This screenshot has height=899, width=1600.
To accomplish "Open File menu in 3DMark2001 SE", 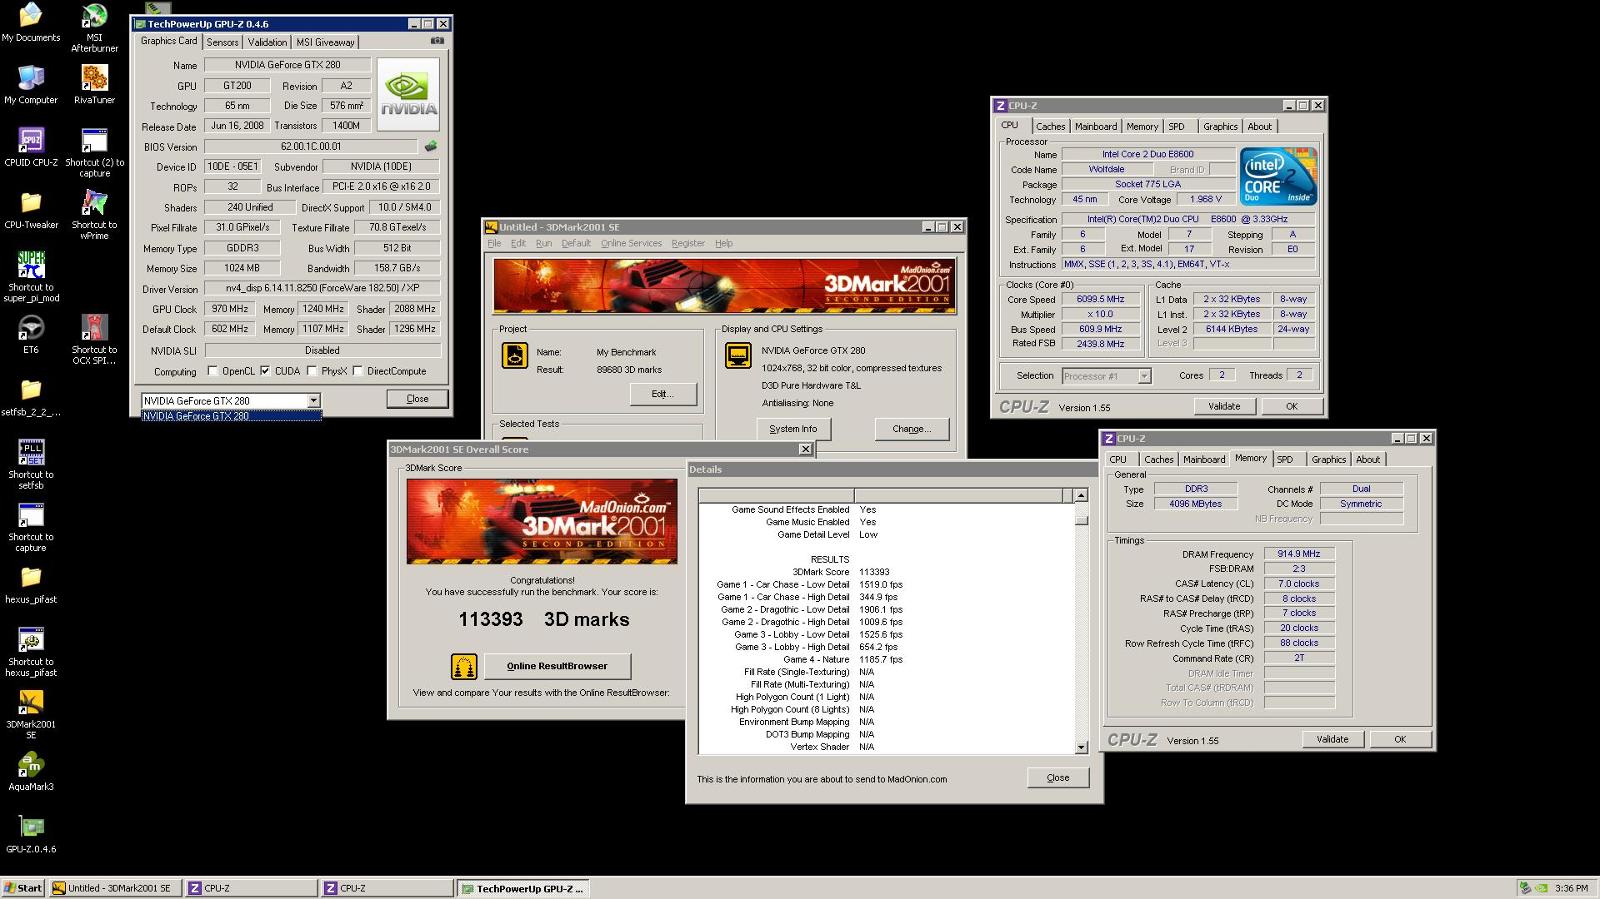I will tap(494, 243).
